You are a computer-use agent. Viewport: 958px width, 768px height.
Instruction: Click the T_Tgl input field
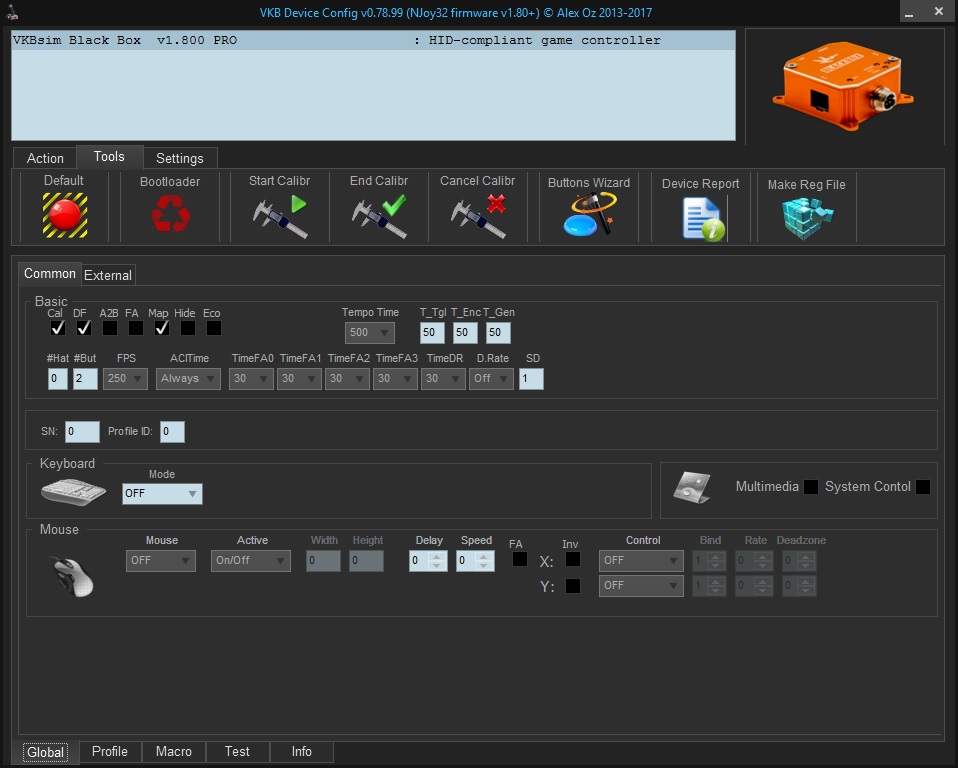tap(432, 332)
